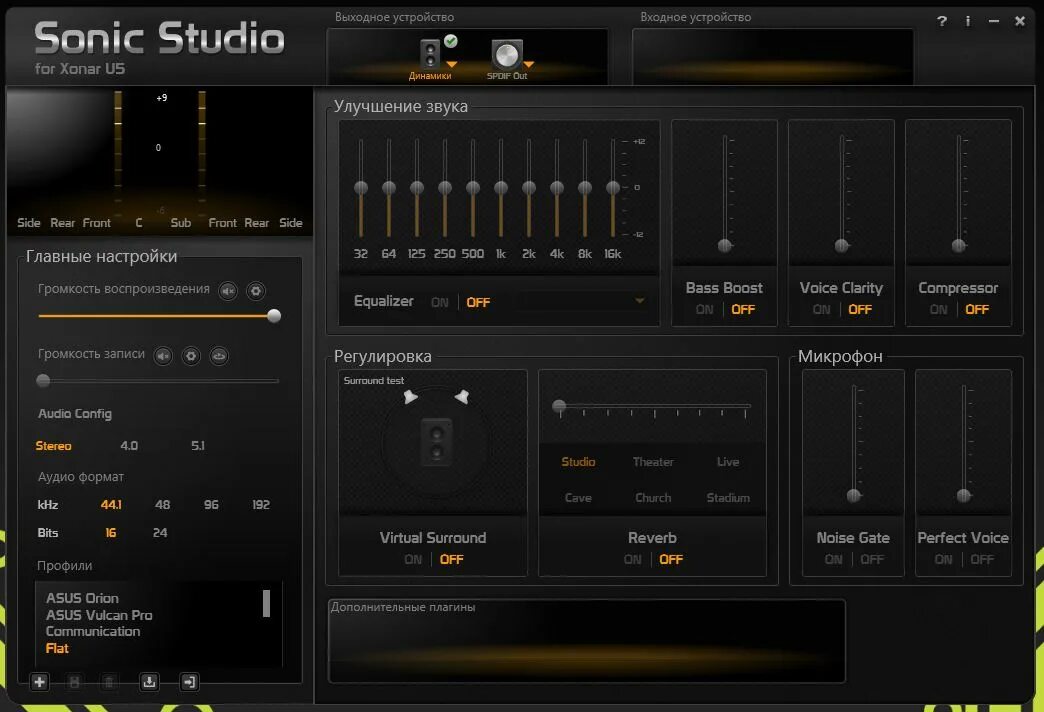The width and height of the screenshot is (1044, 712).
Task: Click the playback volume slider knob
Action: [x=274, y=316]
